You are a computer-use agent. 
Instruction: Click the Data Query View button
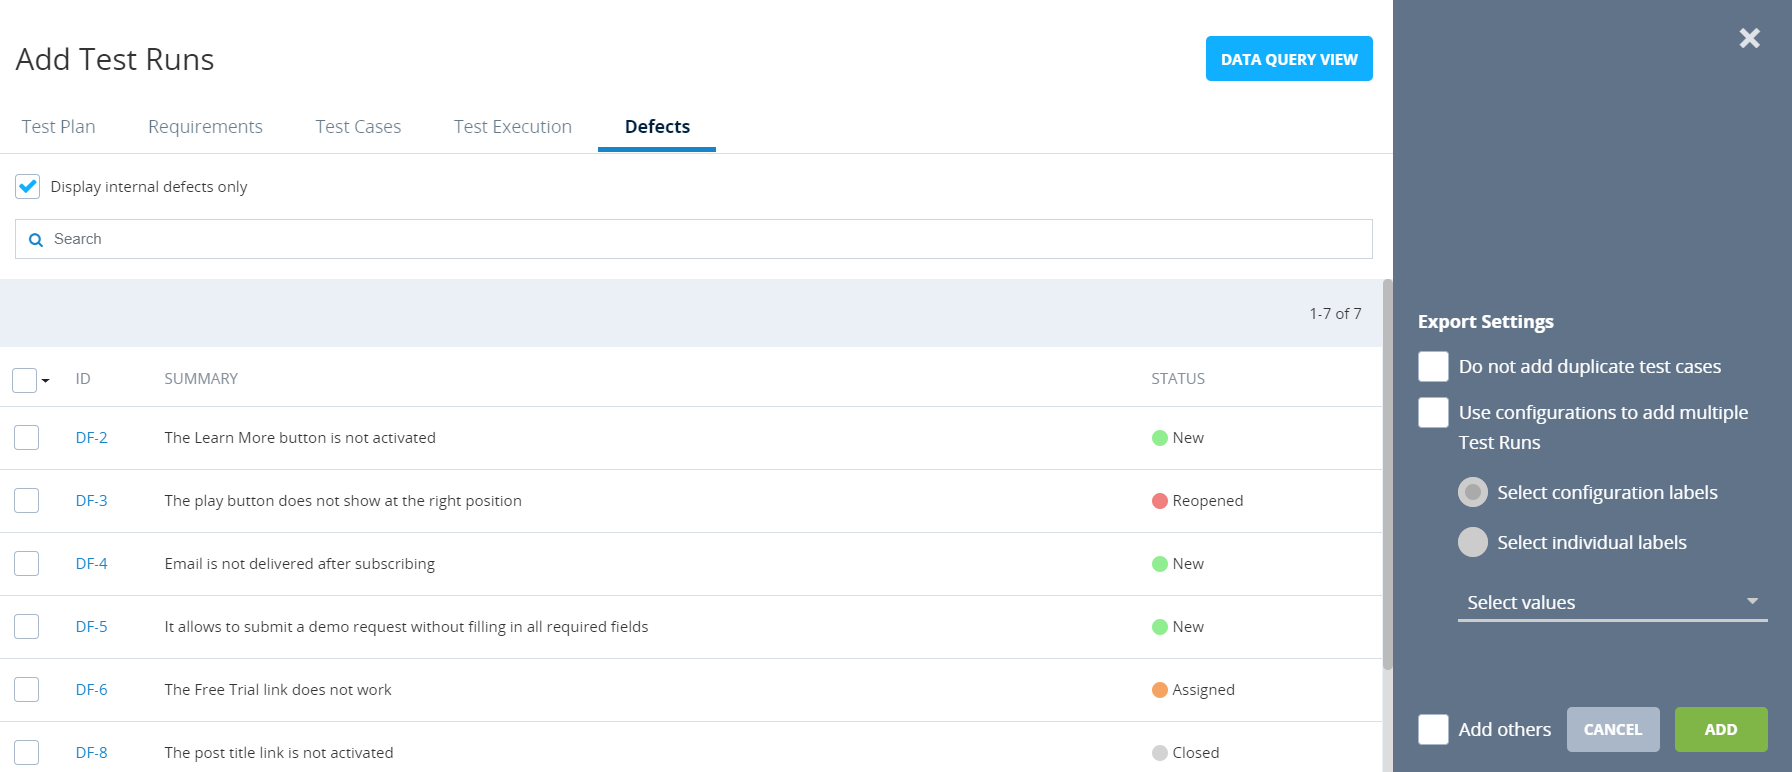[1288, 59]
